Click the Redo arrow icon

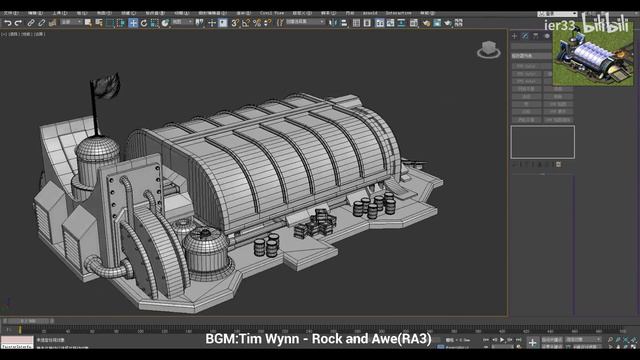tap(18, 23)
